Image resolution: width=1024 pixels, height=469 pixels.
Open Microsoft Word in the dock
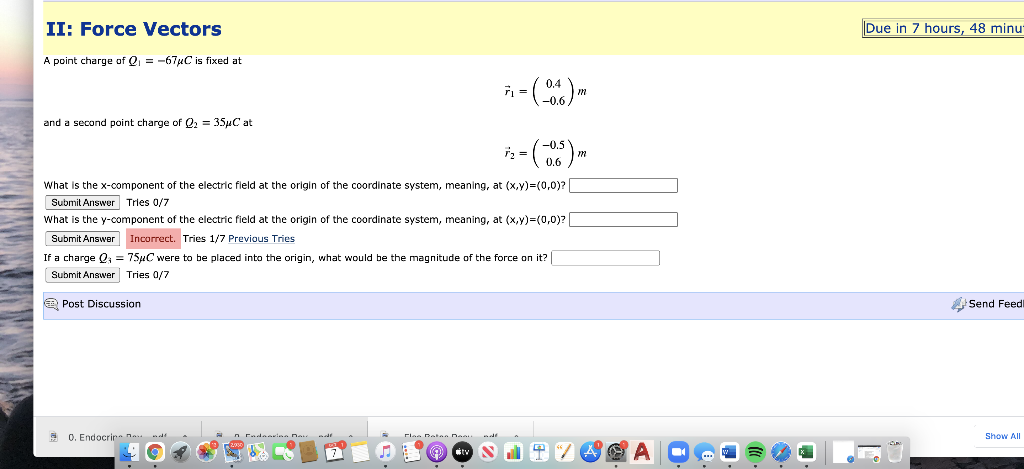tap(729, 452)
